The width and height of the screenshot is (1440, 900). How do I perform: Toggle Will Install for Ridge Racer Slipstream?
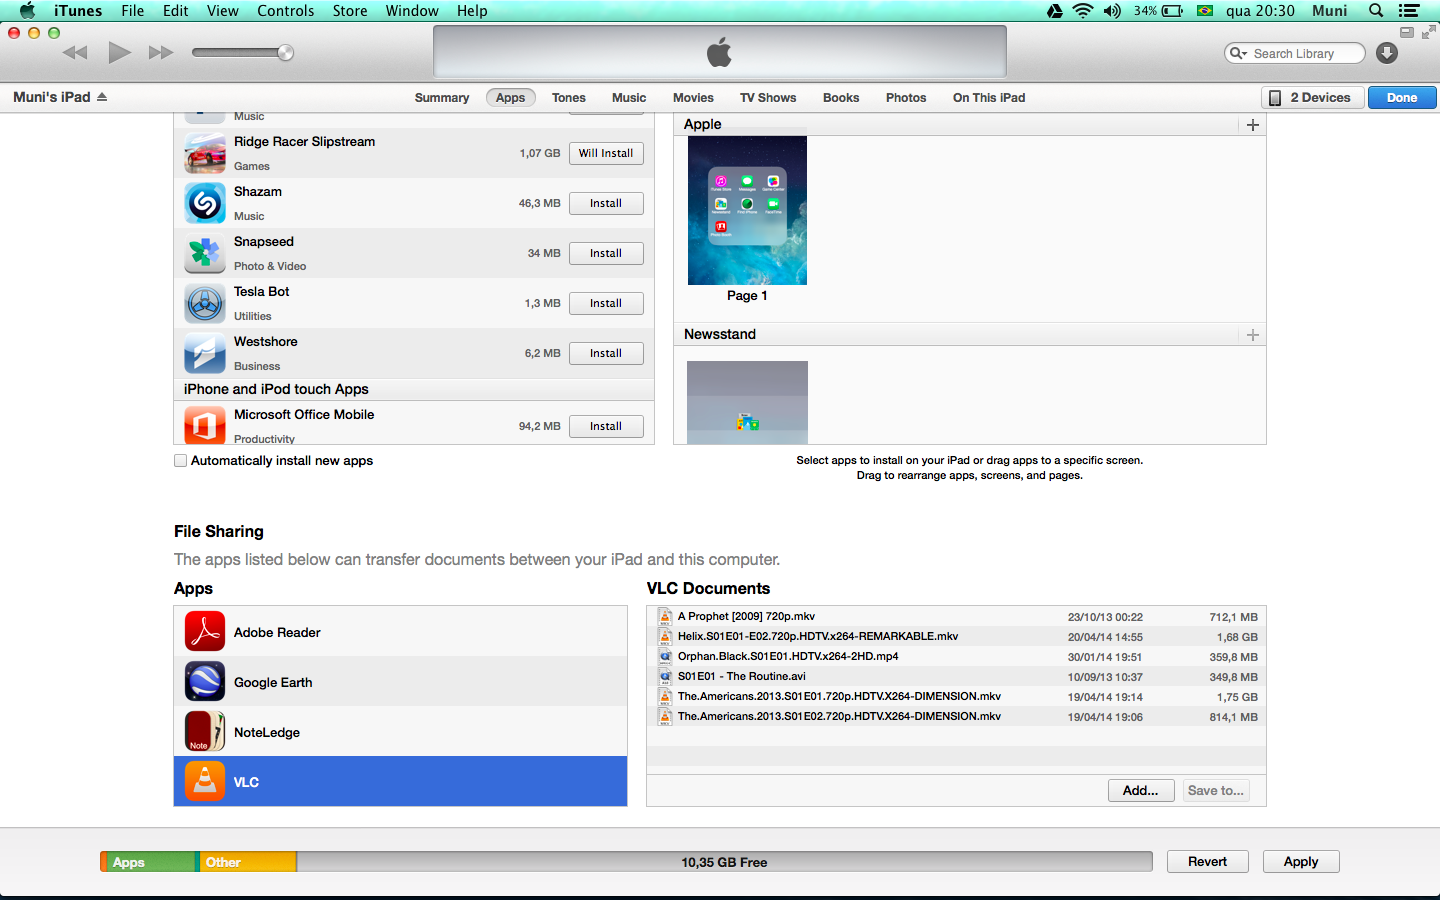point(606,153)
